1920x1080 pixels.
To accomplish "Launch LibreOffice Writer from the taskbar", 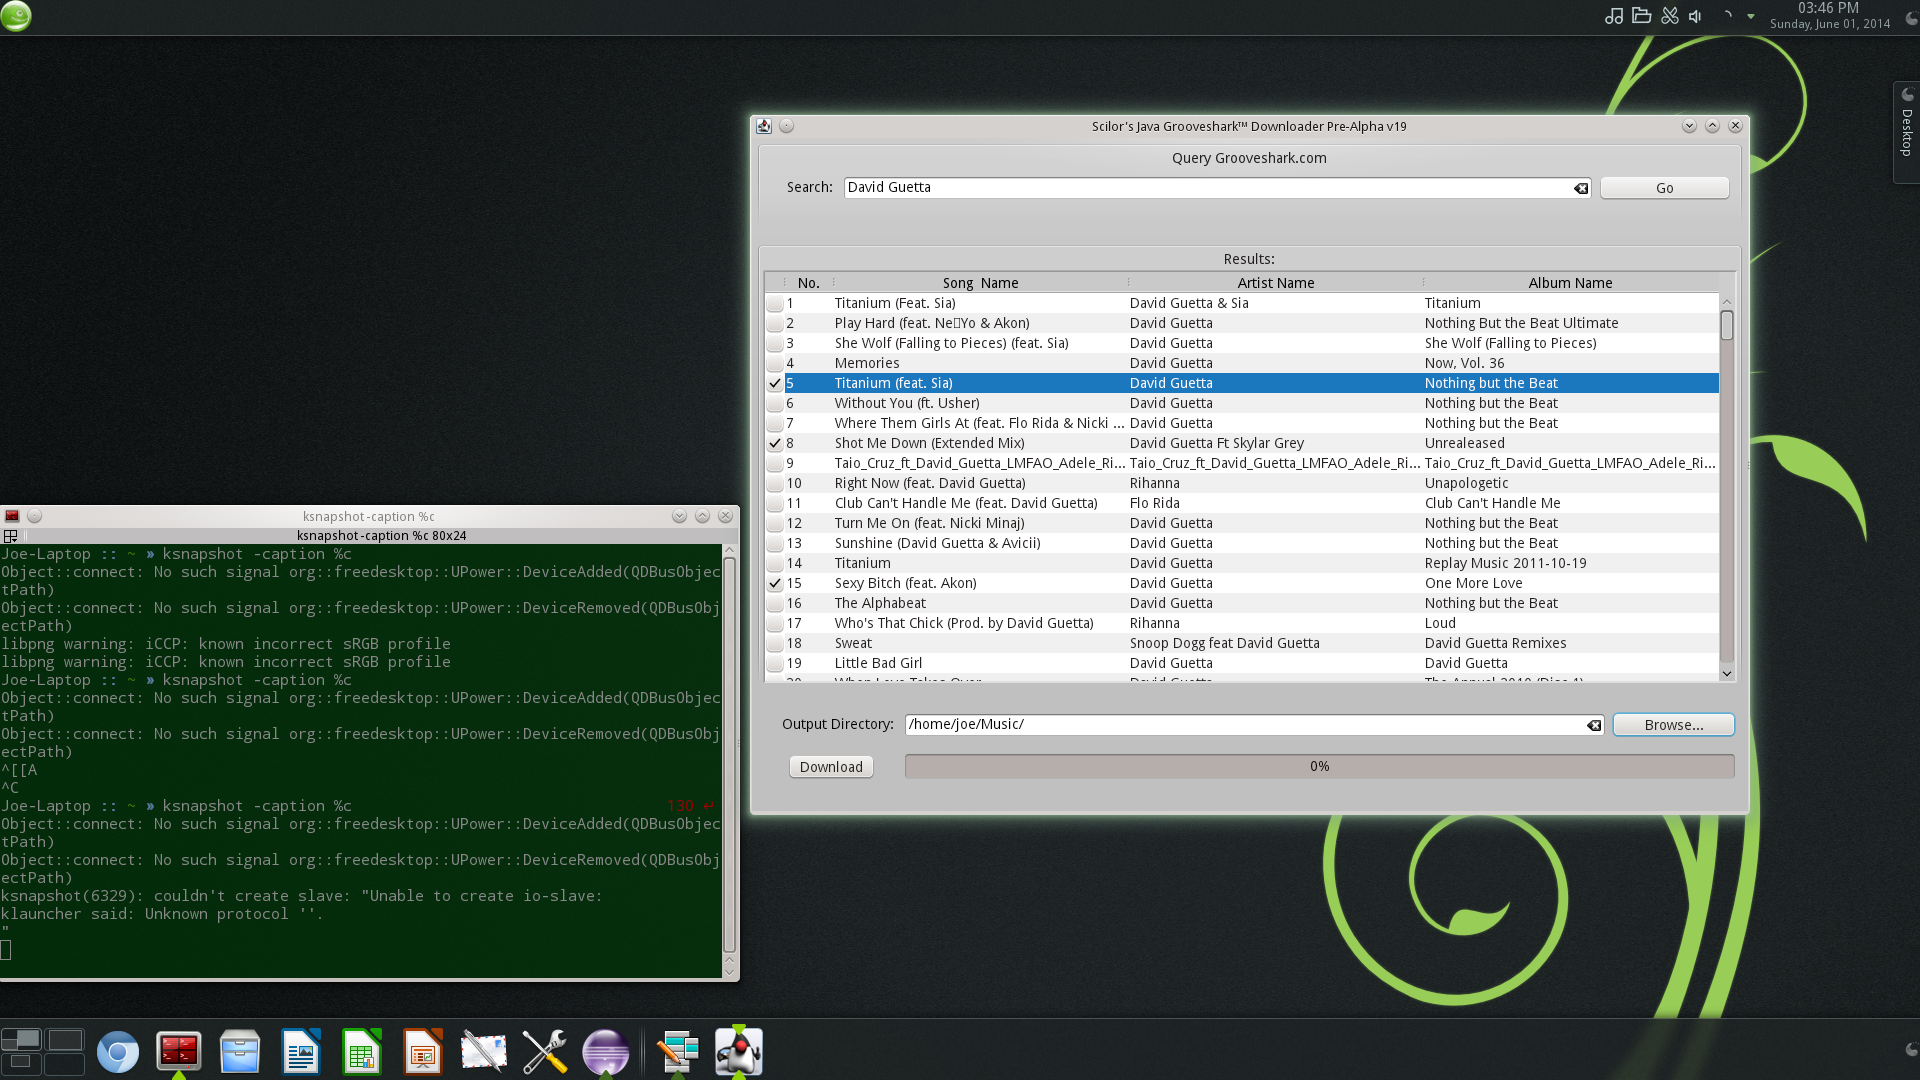I will 300,1052.
